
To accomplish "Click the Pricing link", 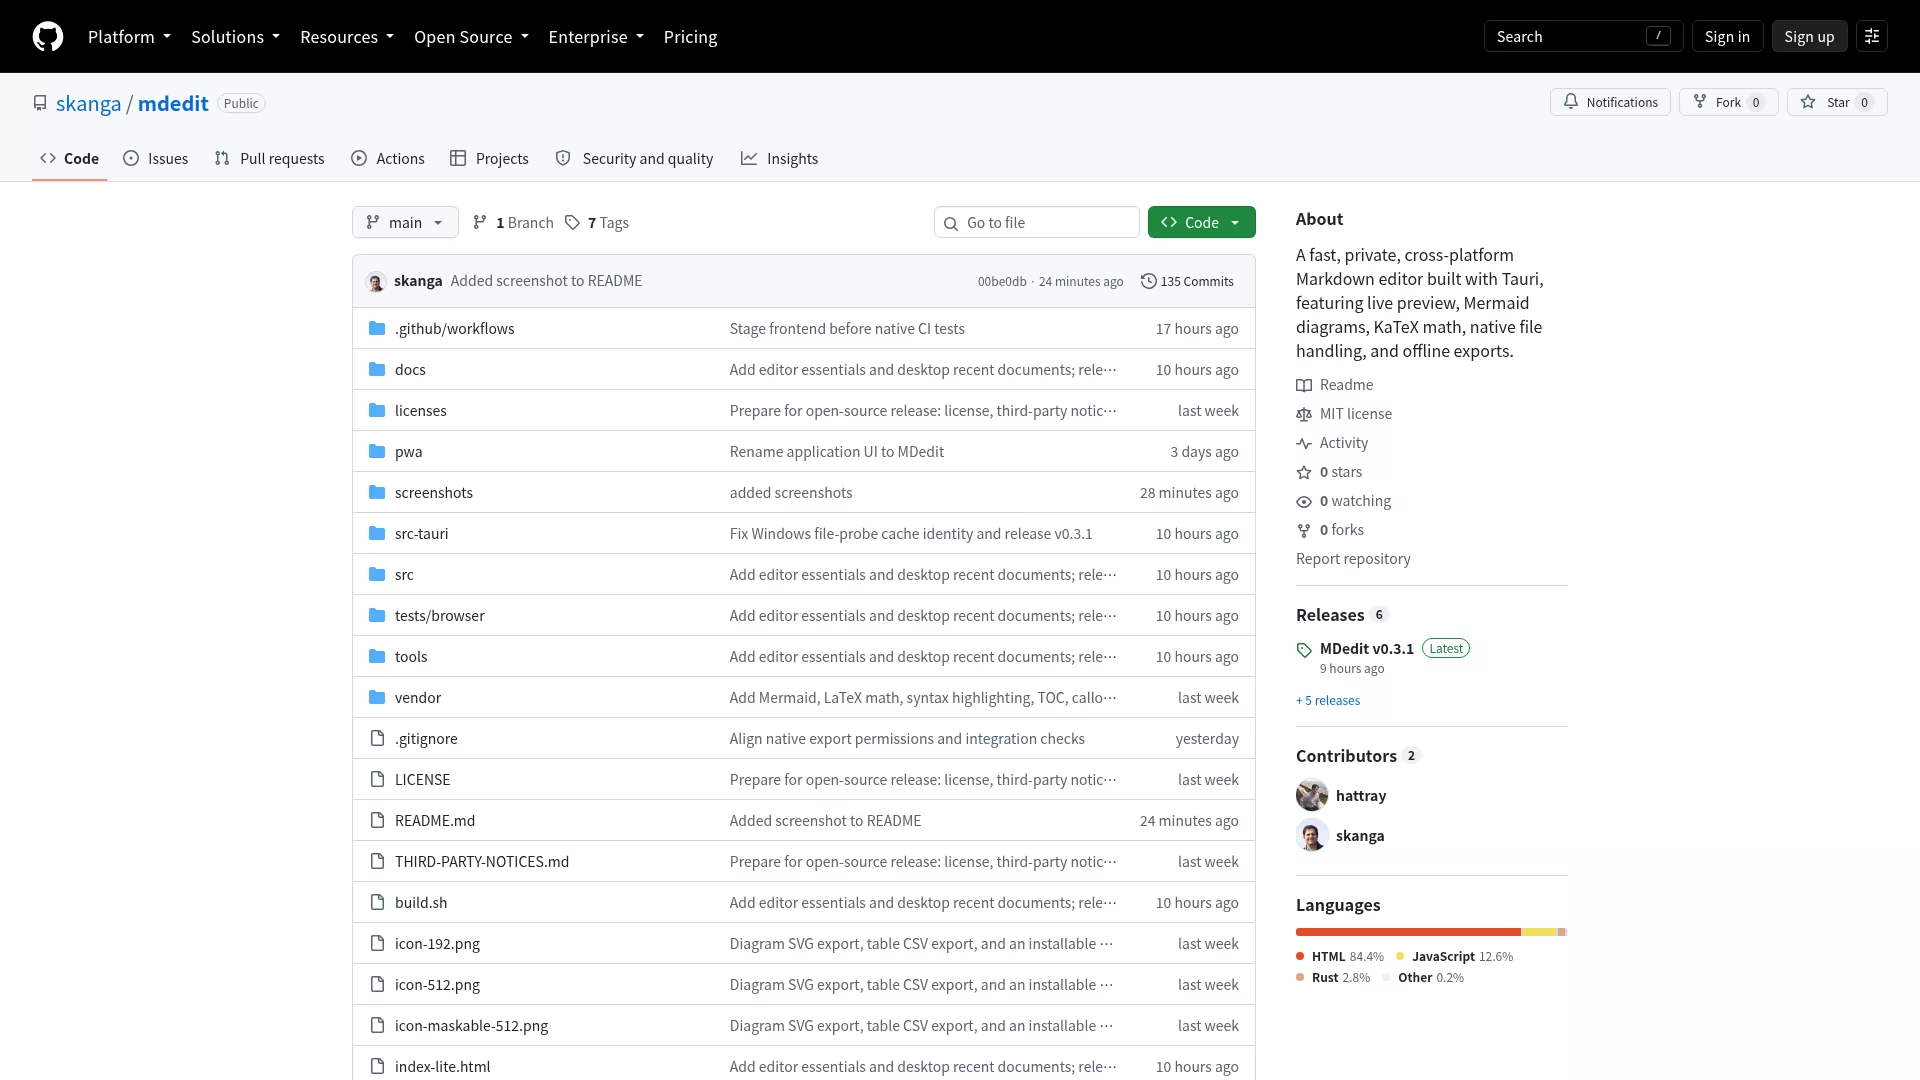I will click(690, 37).
